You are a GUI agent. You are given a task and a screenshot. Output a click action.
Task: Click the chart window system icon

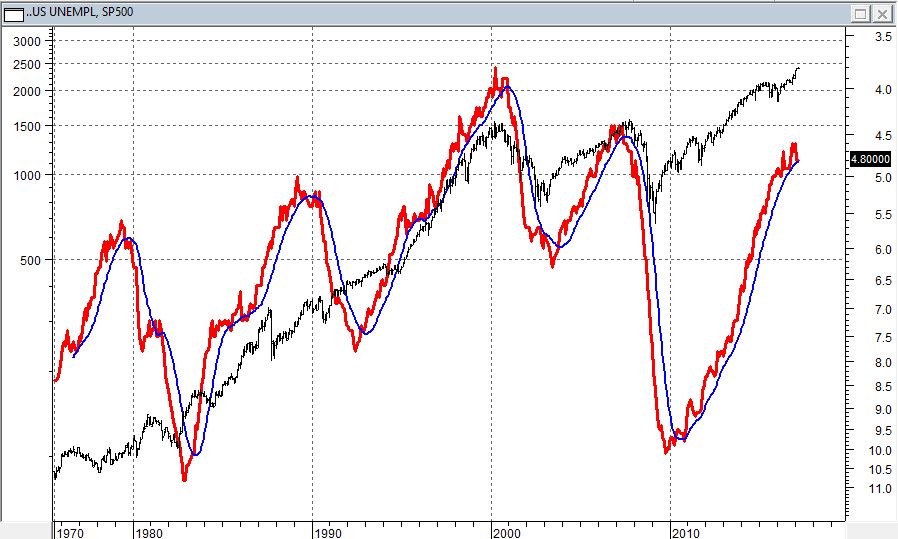point(14,14)
